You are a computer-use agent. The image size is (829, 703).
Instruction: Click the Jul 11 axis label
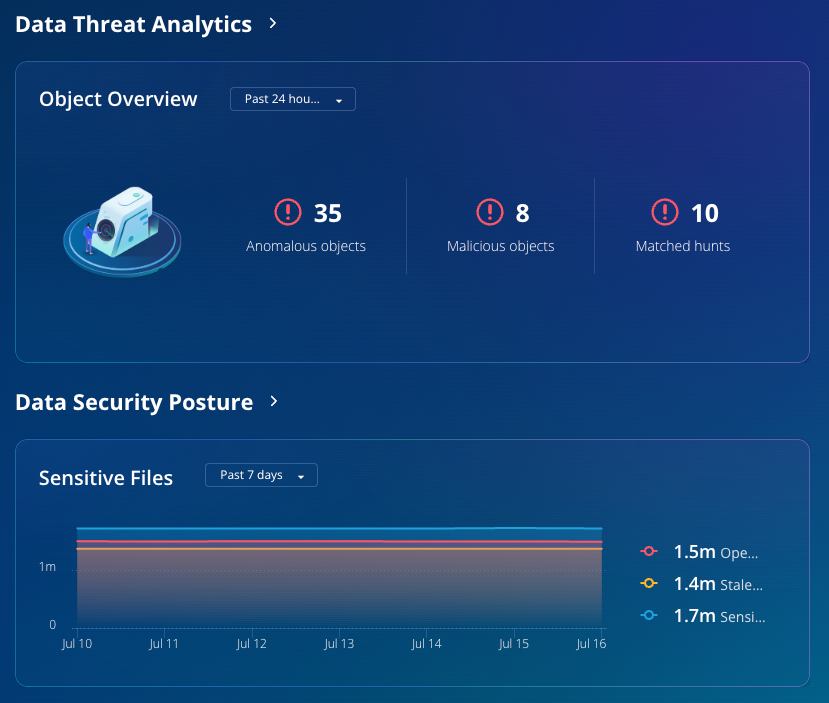[164, 644]
